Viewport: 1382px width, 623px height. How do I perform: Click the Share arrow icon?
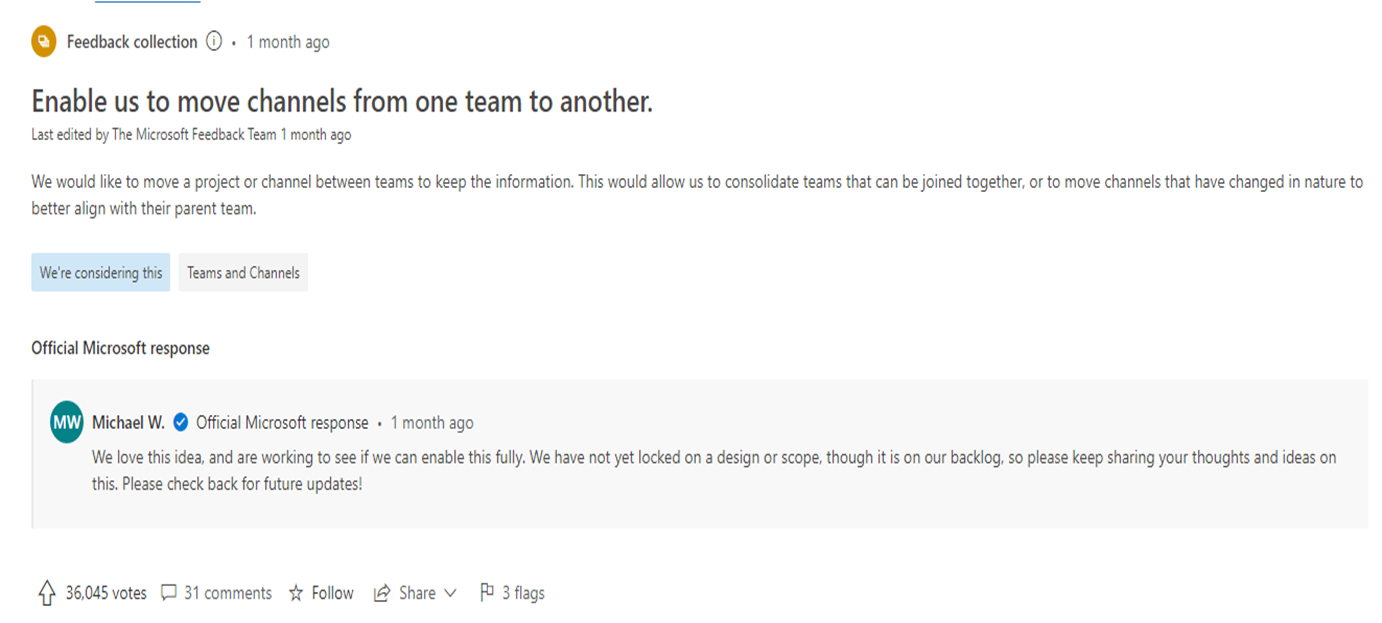(x=381, y=593)
